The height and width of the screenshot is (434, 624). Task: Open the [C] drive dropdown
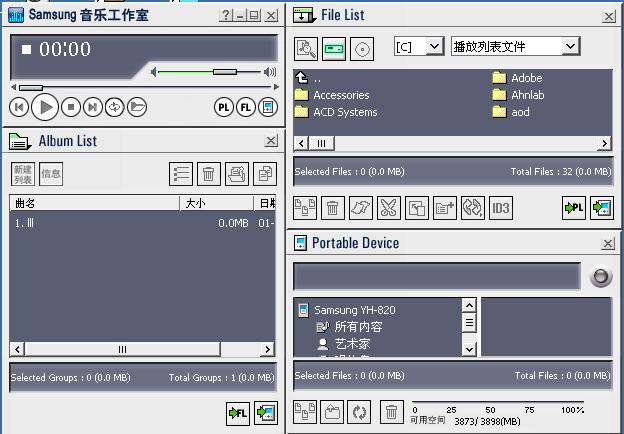(435, 47)
